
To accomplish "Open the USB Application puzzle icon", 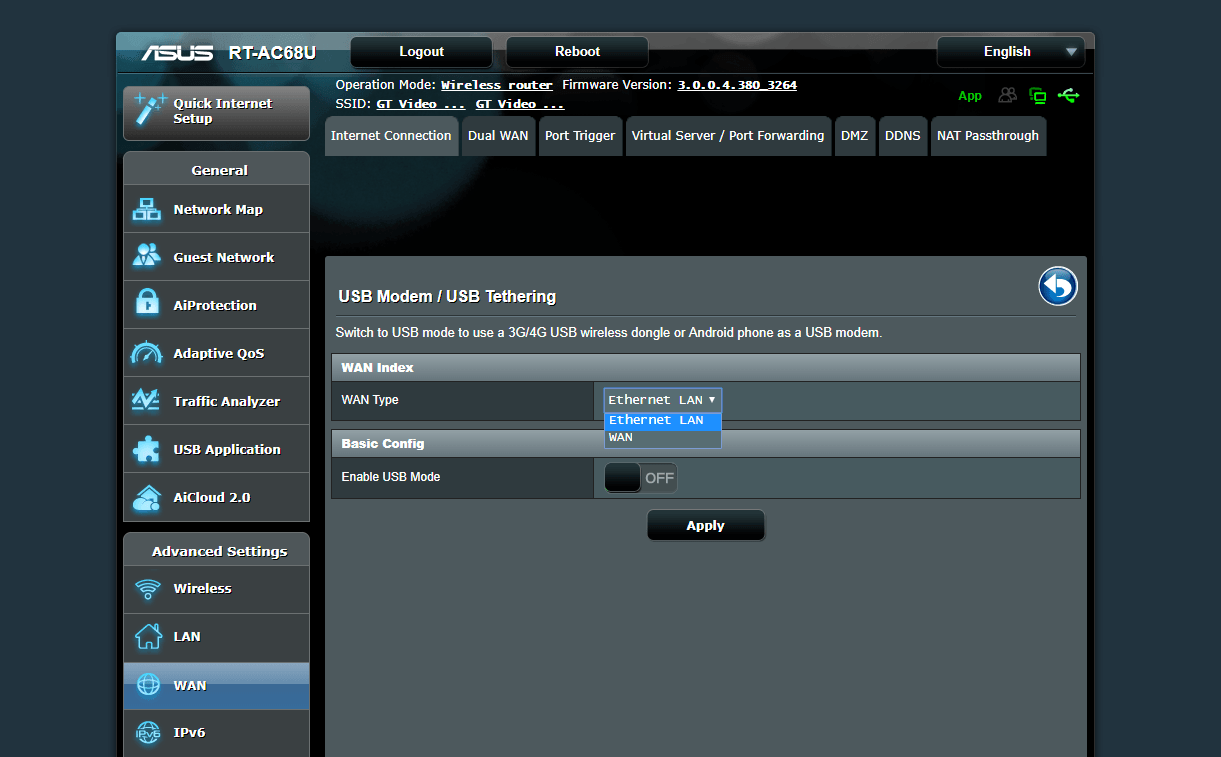I will (147, 449).
